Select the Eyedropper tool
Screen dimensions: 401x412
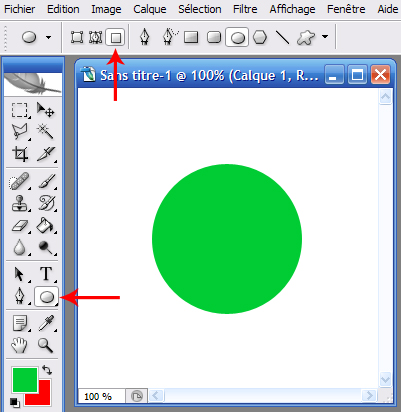[x=45, y=323]
